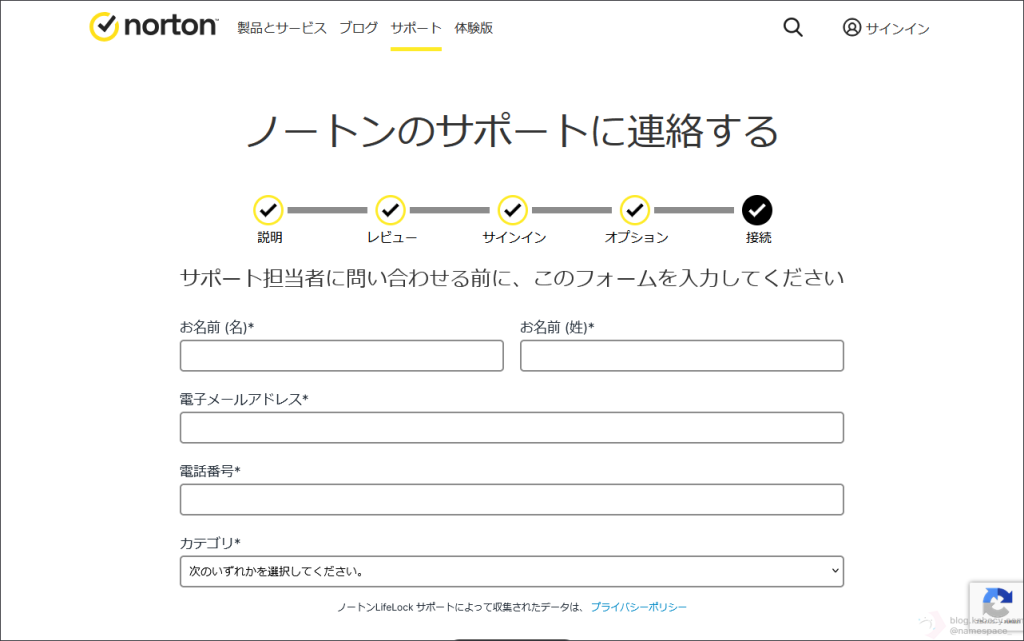Screen dimensions: 1024x641
Task: Click the 説明 step checkmark circle
Action: click(268, 210)
